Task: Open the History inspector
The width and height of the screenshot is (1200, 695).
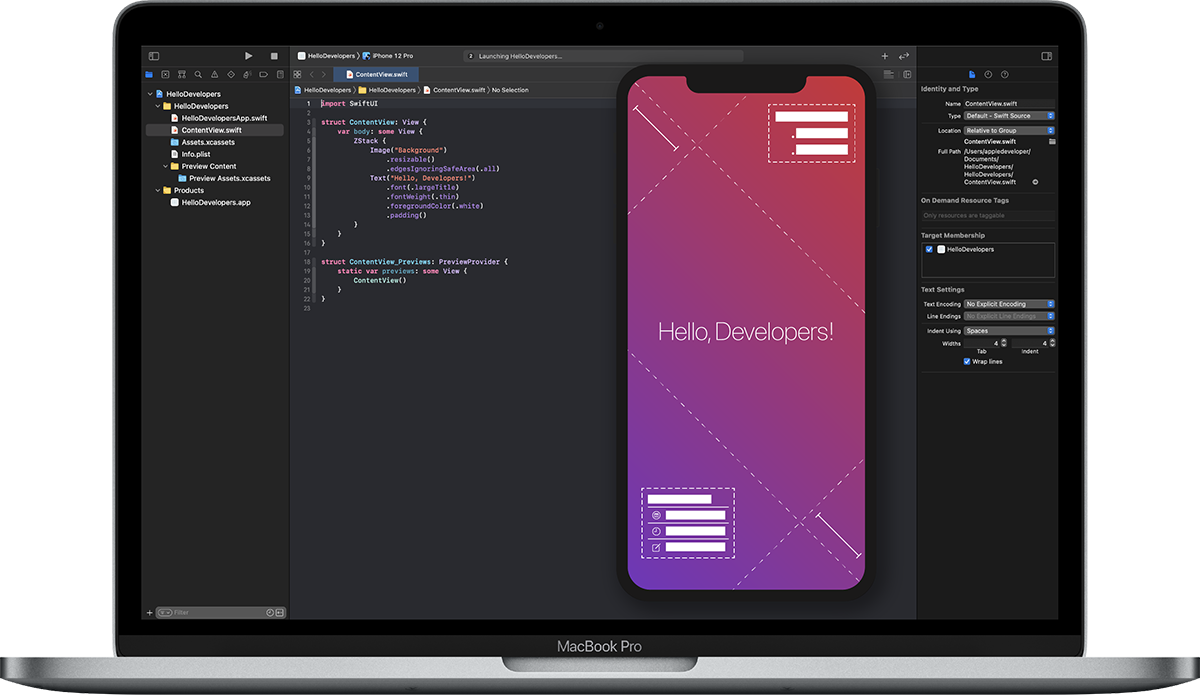Action: (989, 74)
